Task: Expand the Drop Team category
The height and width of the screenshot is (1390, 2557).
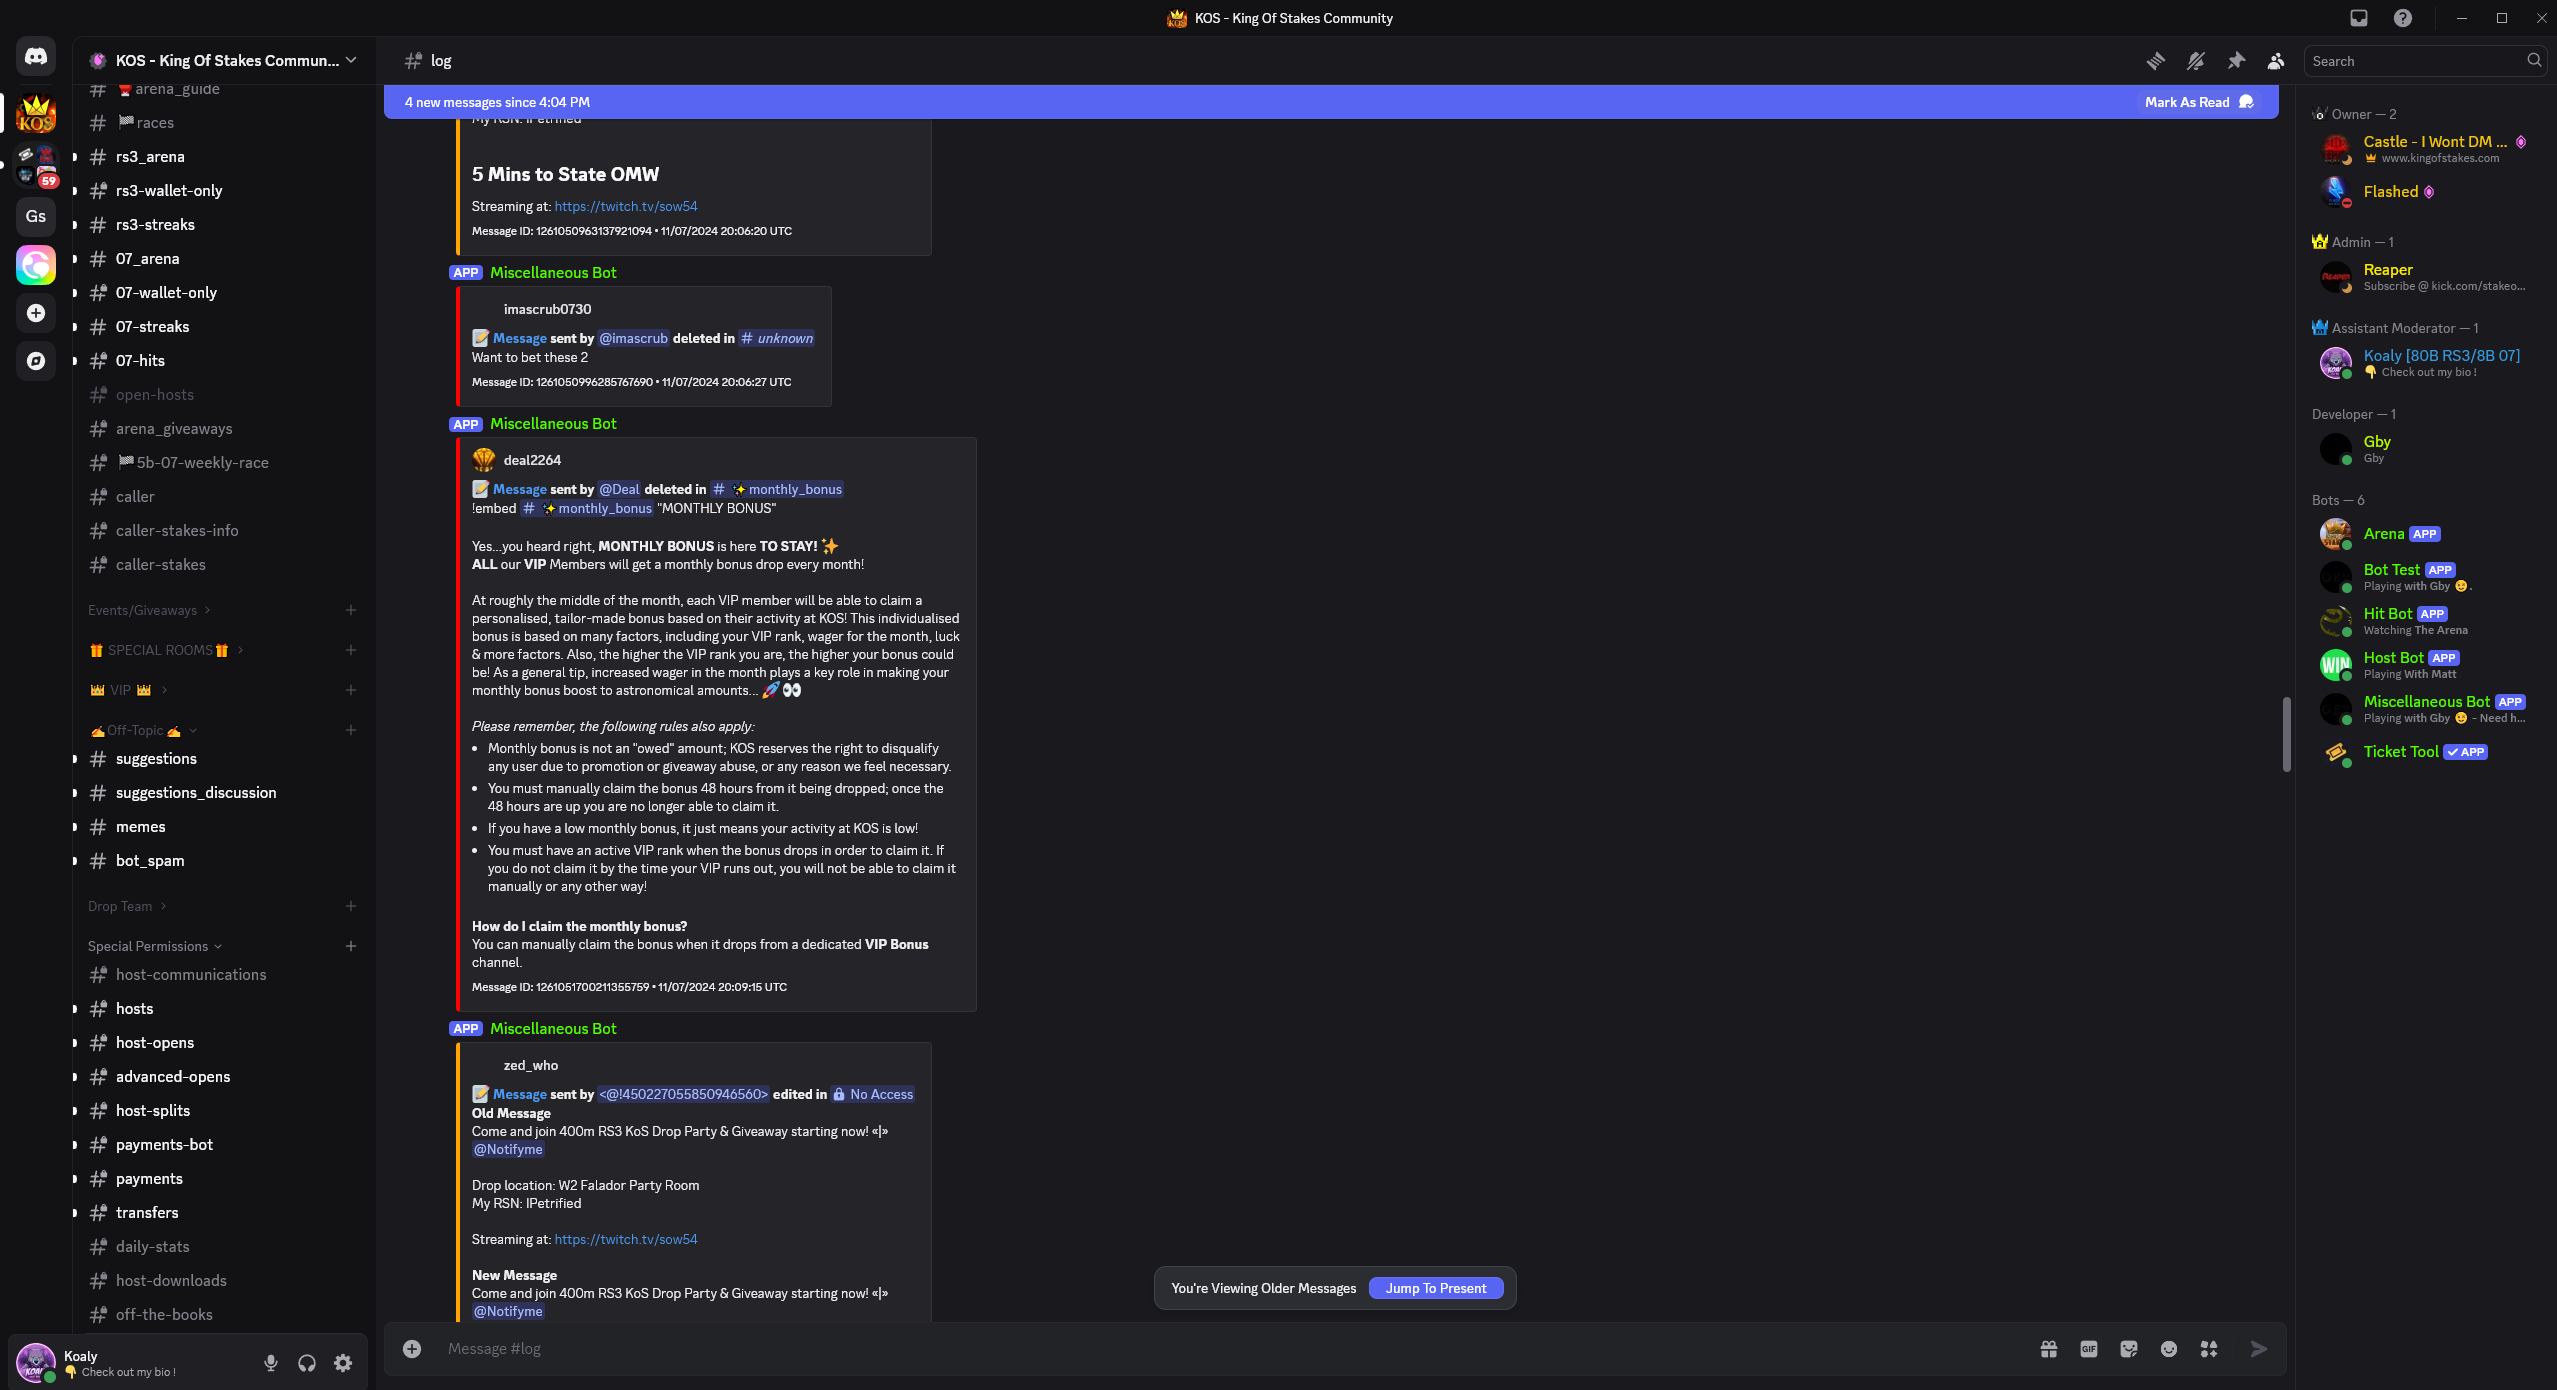Action: [x=127, y=906]
